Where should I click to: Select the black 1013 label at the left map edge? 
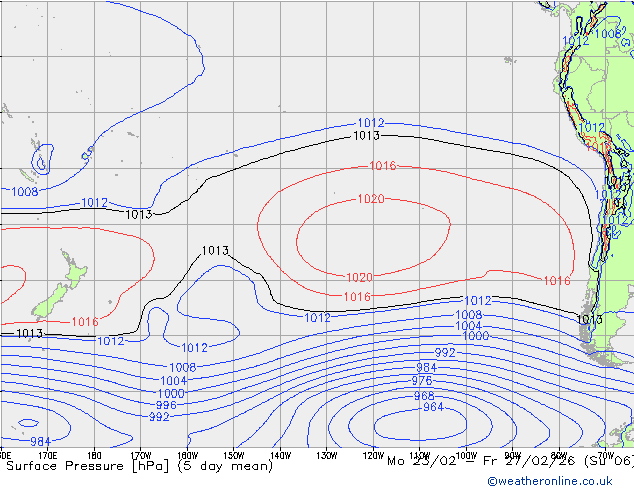point(30,334)
